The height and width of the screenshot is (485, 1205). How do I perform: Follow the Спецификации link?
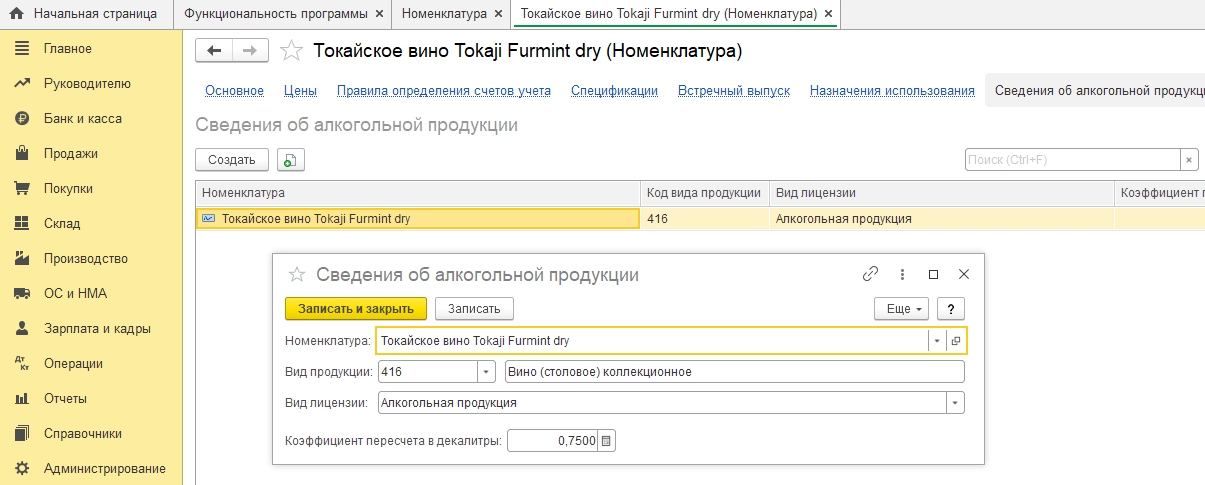(x=614, y=91)
